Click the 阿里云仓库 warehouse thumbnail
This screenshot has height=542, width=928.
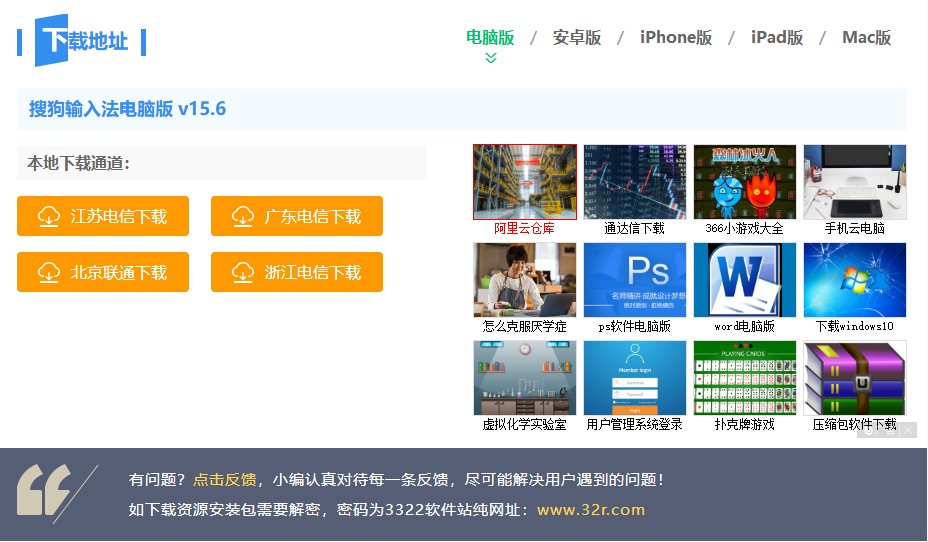525,182
